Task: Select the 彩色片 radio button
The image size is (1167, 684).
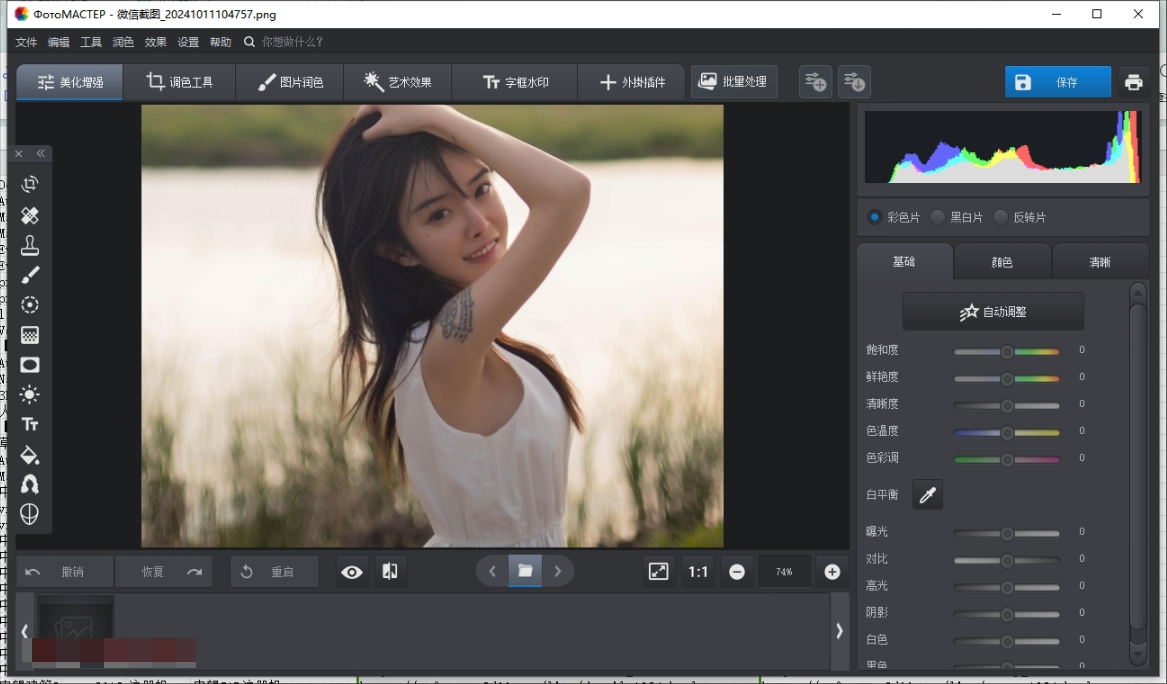Action: point(875,217)
